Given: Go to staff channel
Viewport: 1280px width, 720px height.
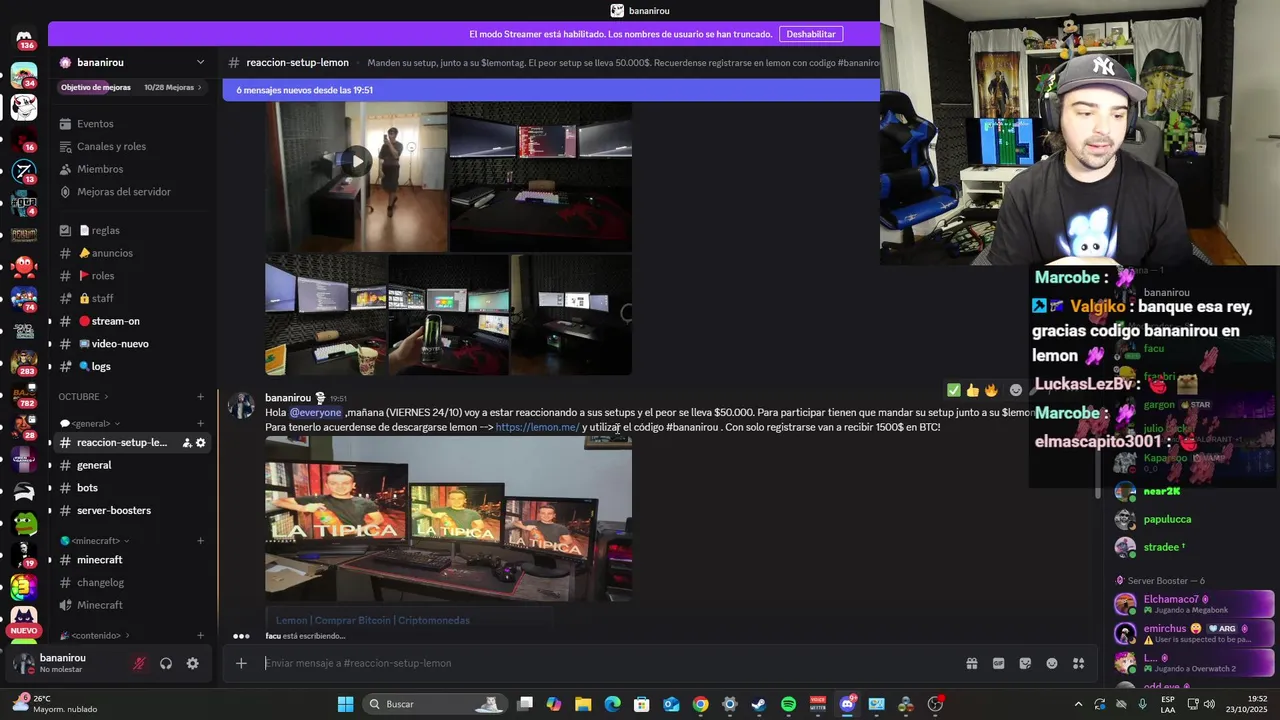Looking at the screenshot, I should point(132,298).
